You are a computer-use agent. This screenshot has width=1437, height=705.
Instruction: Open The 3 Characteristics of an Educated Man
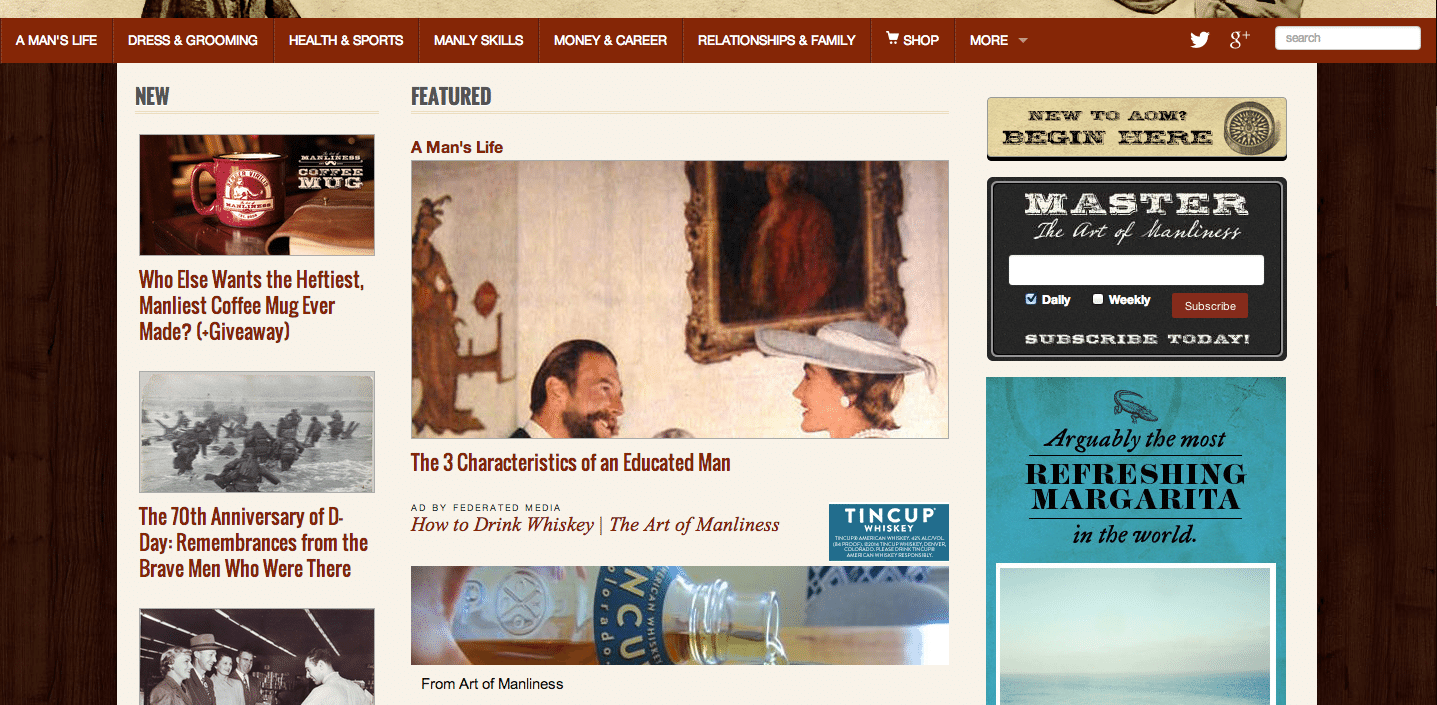(571, 463)
